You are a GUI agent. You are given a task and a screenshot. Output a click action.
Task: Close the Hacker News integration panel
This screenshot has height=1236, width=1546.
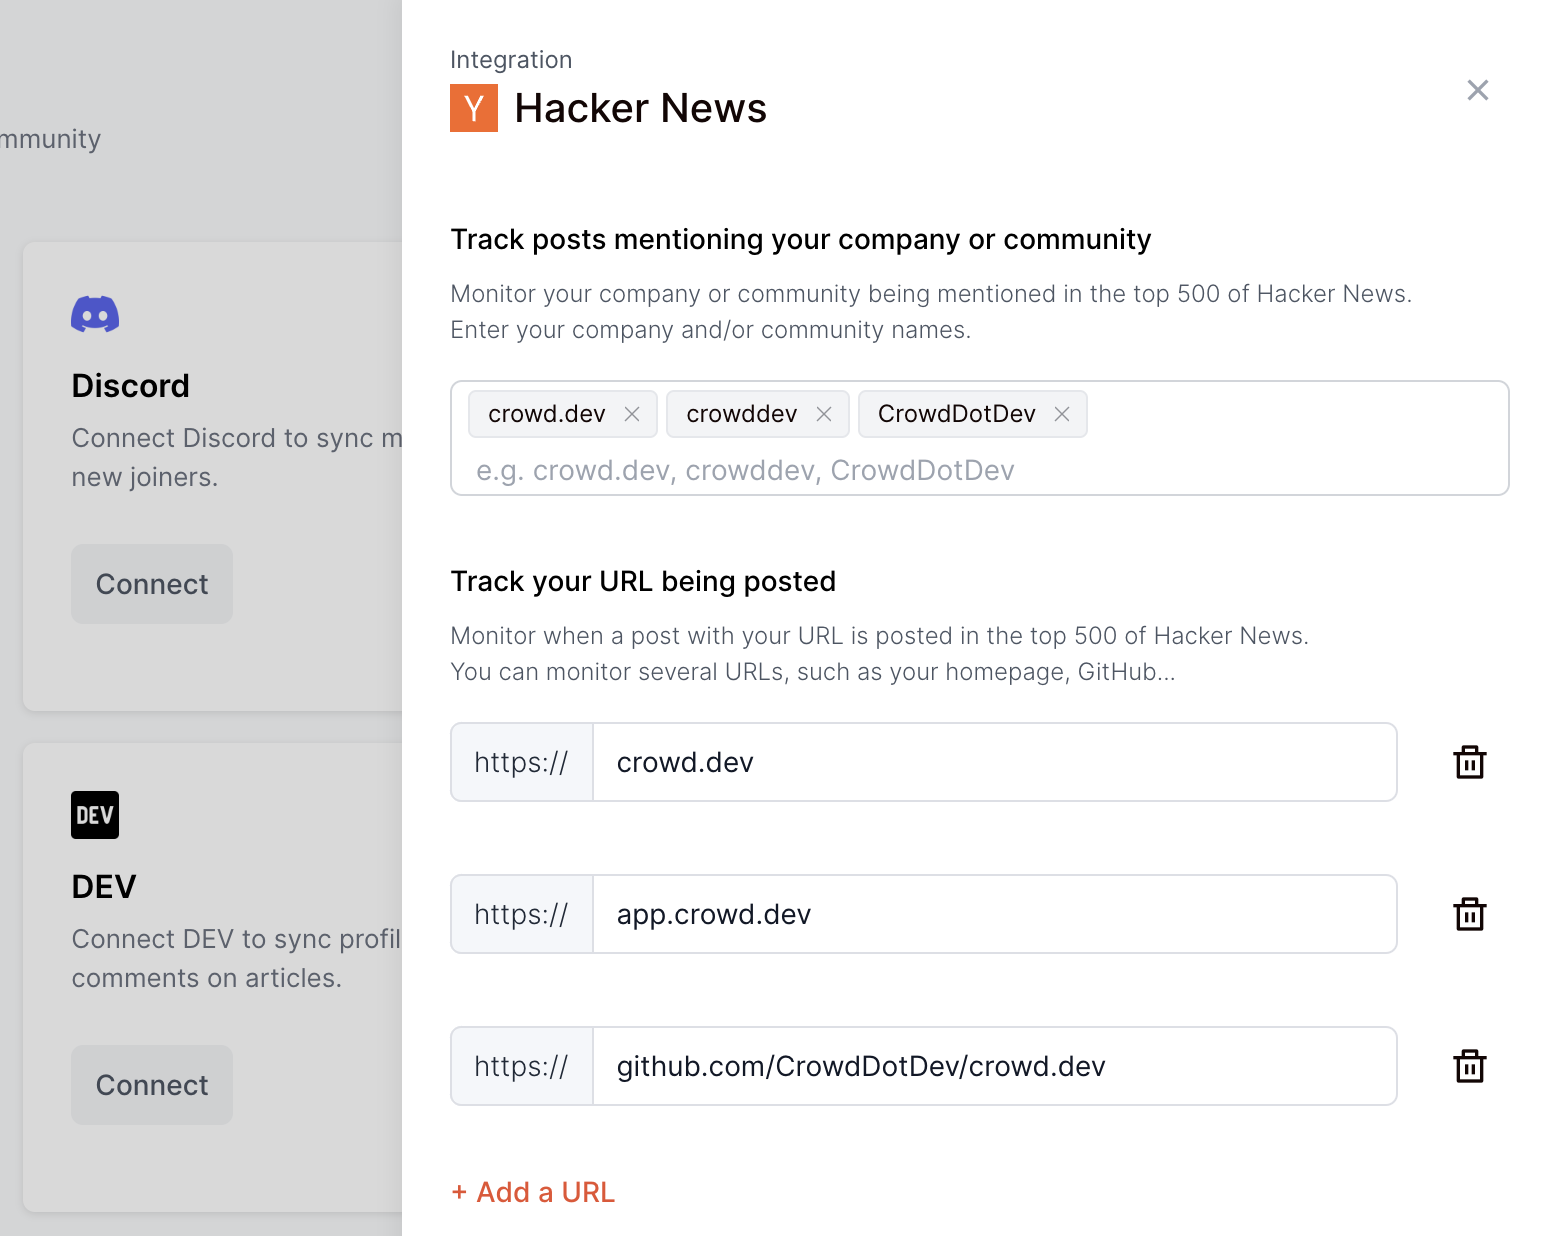tap(1477, 90)
